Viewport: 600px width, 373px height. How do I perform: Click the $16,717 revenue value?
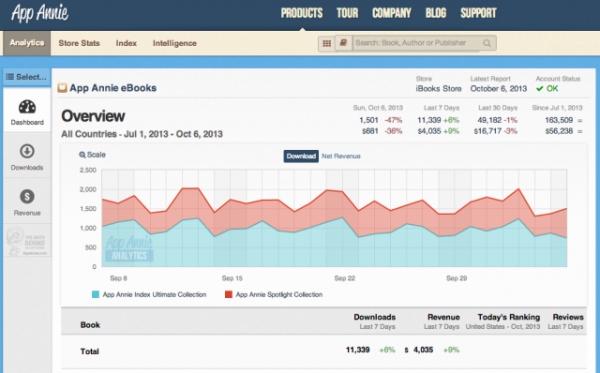click(x=488, y=131)
